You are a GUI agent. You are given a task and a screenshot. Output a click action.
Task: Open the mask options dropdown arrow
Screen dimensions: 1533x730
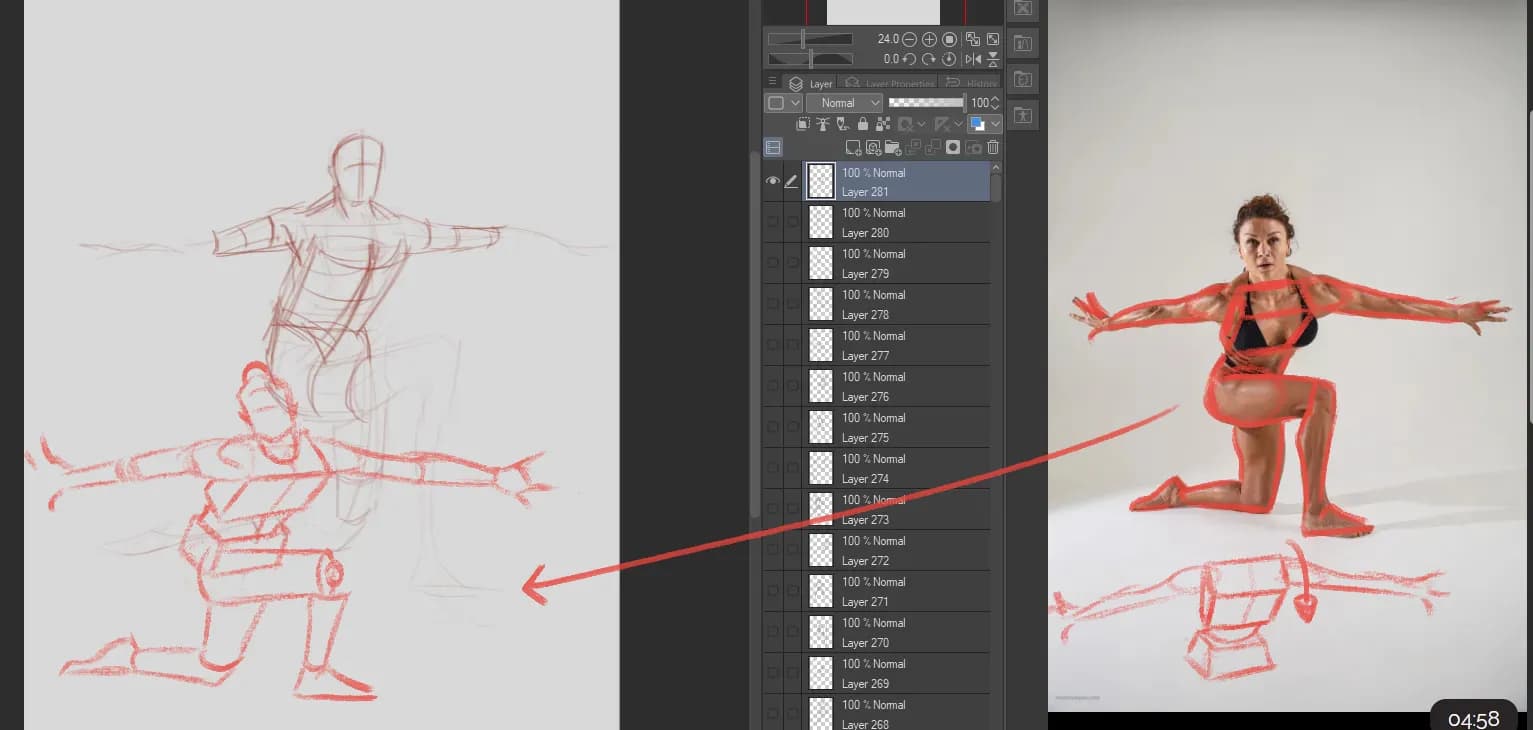922,124
